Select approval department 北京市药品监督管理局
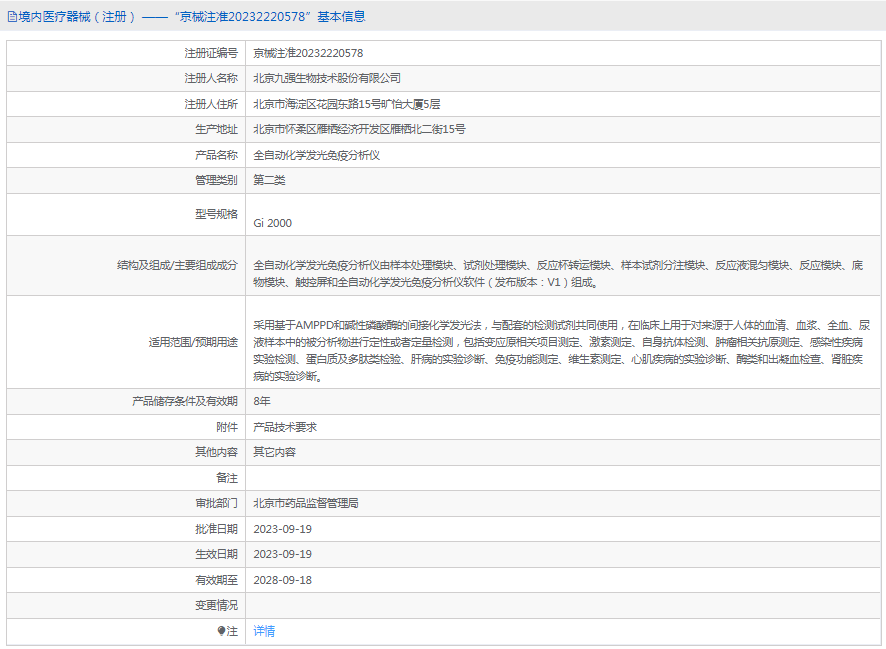886x649 pixels. [x=306, y=503]
